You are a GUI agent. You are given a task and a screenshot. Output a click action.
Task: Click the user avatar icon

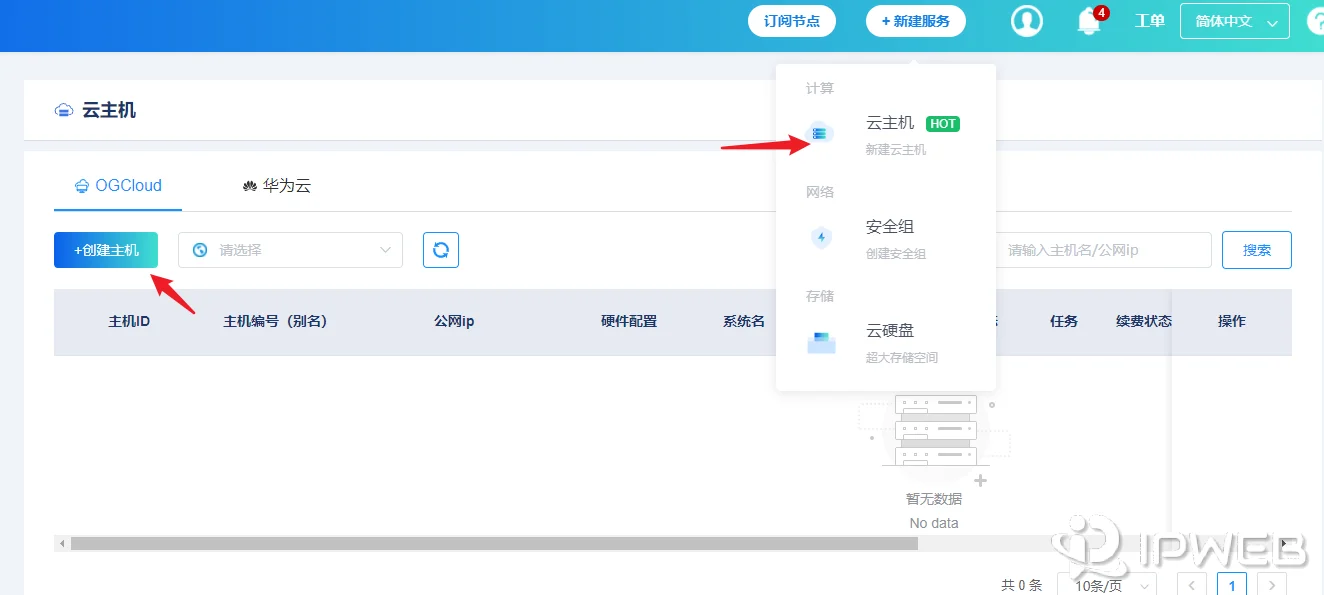[x=1026, y=20]
